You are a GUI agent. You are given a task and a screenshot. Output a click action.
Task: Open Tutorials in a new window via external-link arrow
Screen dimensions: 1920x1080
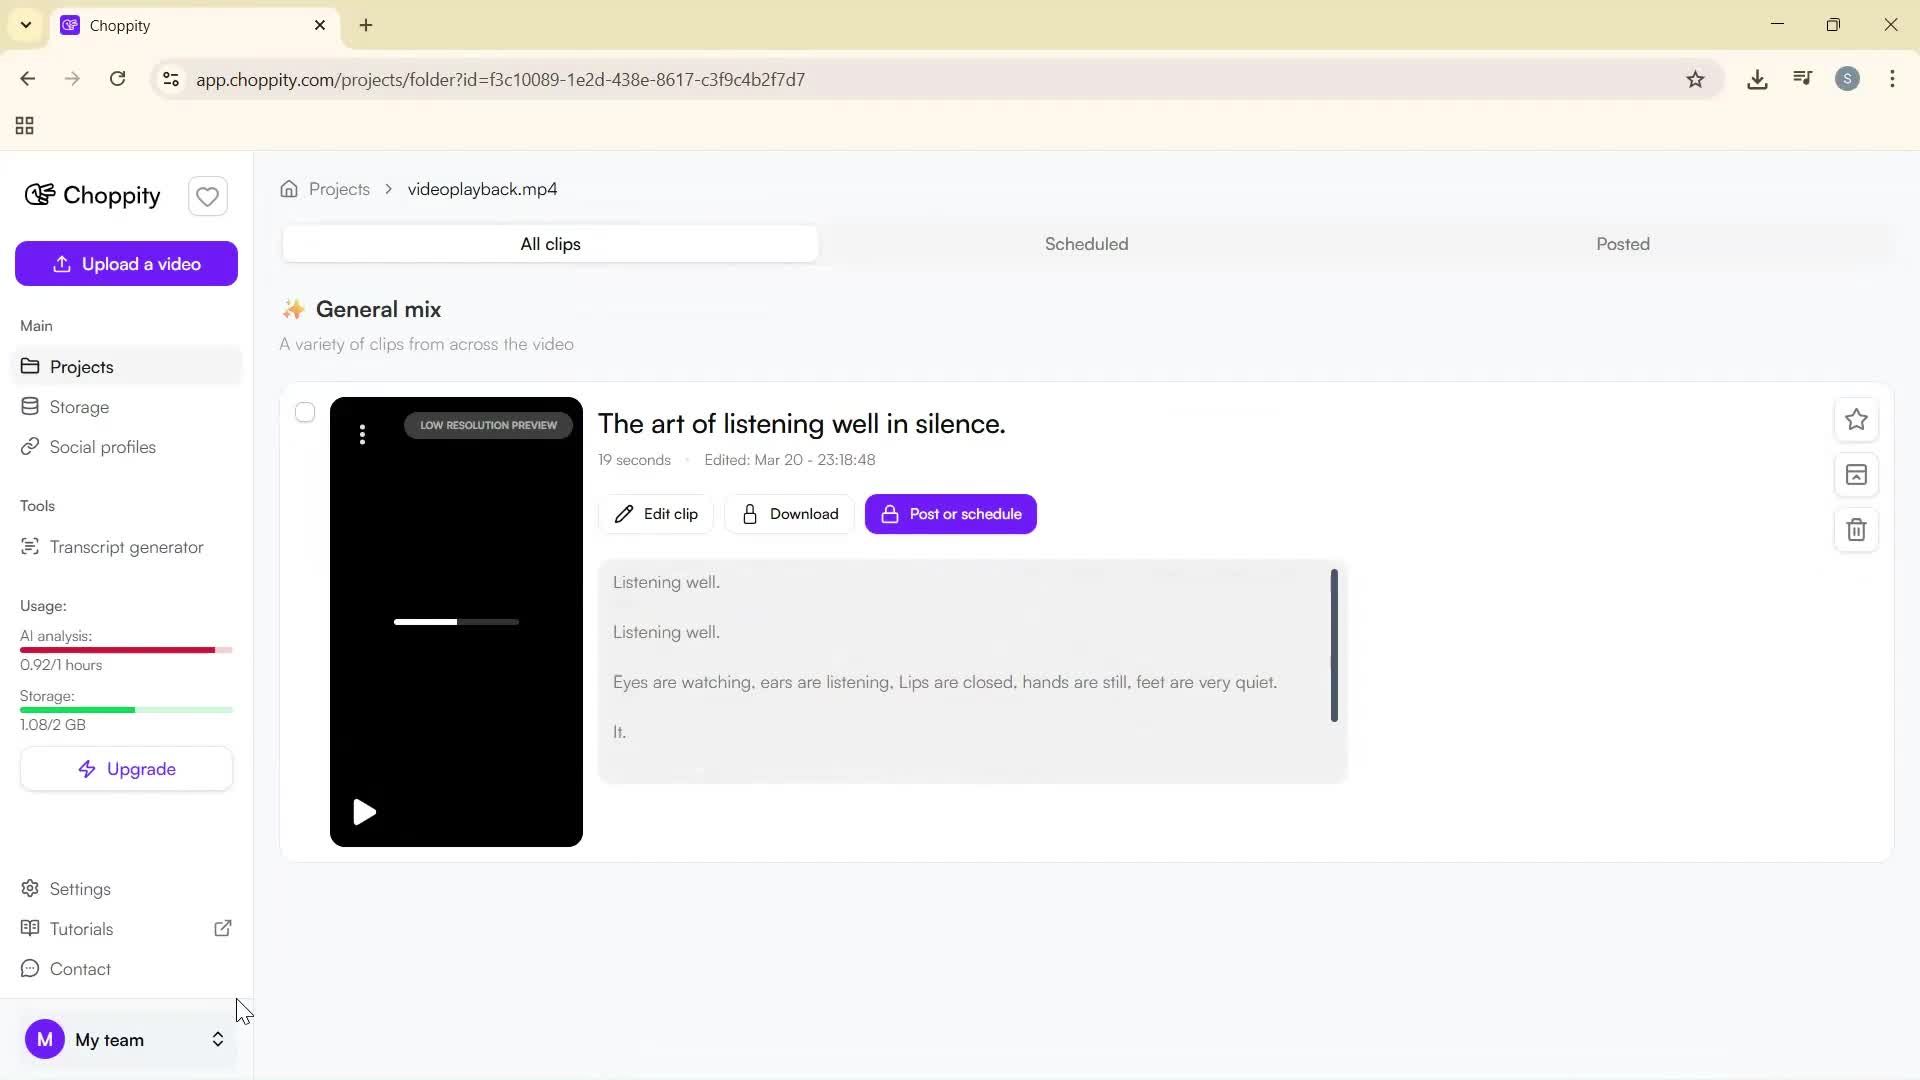[x=222, y=928]
